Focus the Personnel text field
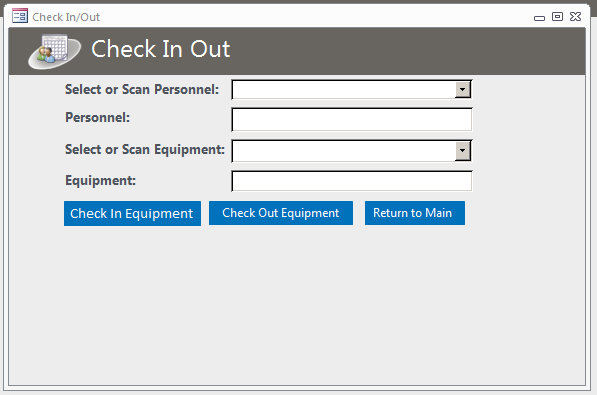Screen dimensions: 597x395 point(352,120)
